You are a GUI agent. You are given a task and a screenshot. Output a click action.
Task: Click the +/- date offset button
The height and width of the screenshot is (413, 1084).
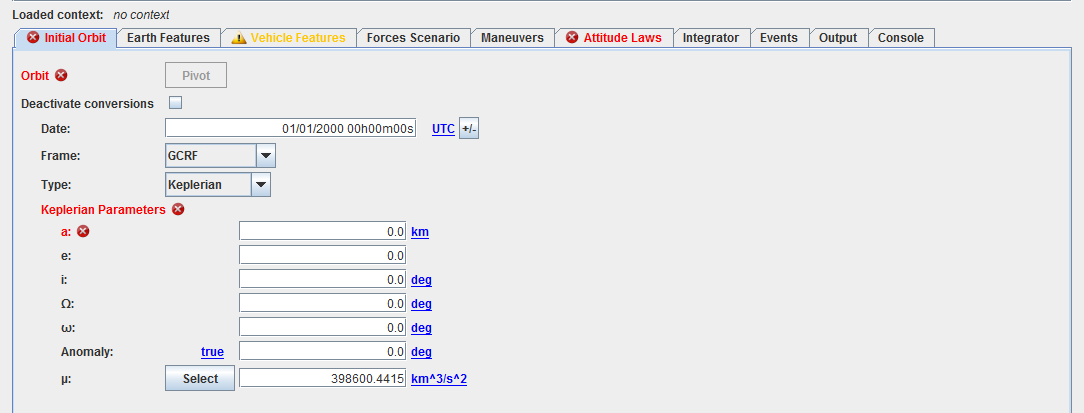[469, 129]
